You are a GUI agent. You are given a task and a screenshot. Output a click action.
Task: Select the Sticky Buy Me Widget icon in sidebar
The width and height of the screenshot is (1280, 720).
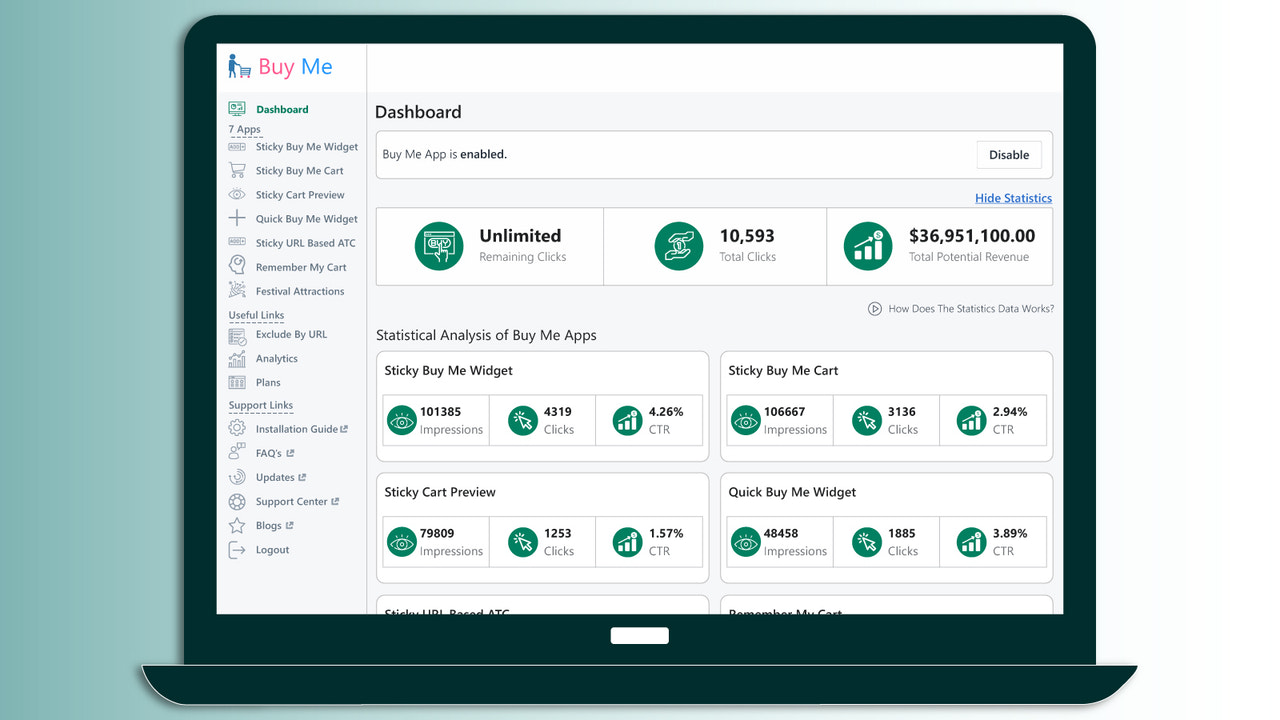[238, 146]
